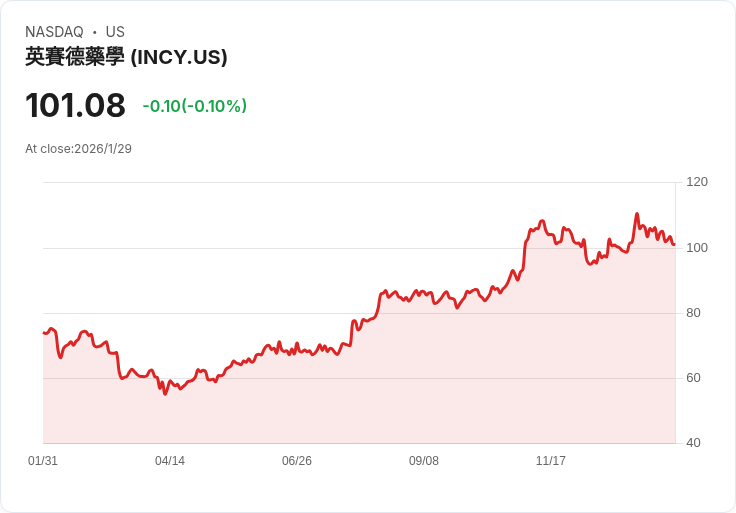736x513 pixels.
Task: Select the US market label
Action: click(115, 32)
